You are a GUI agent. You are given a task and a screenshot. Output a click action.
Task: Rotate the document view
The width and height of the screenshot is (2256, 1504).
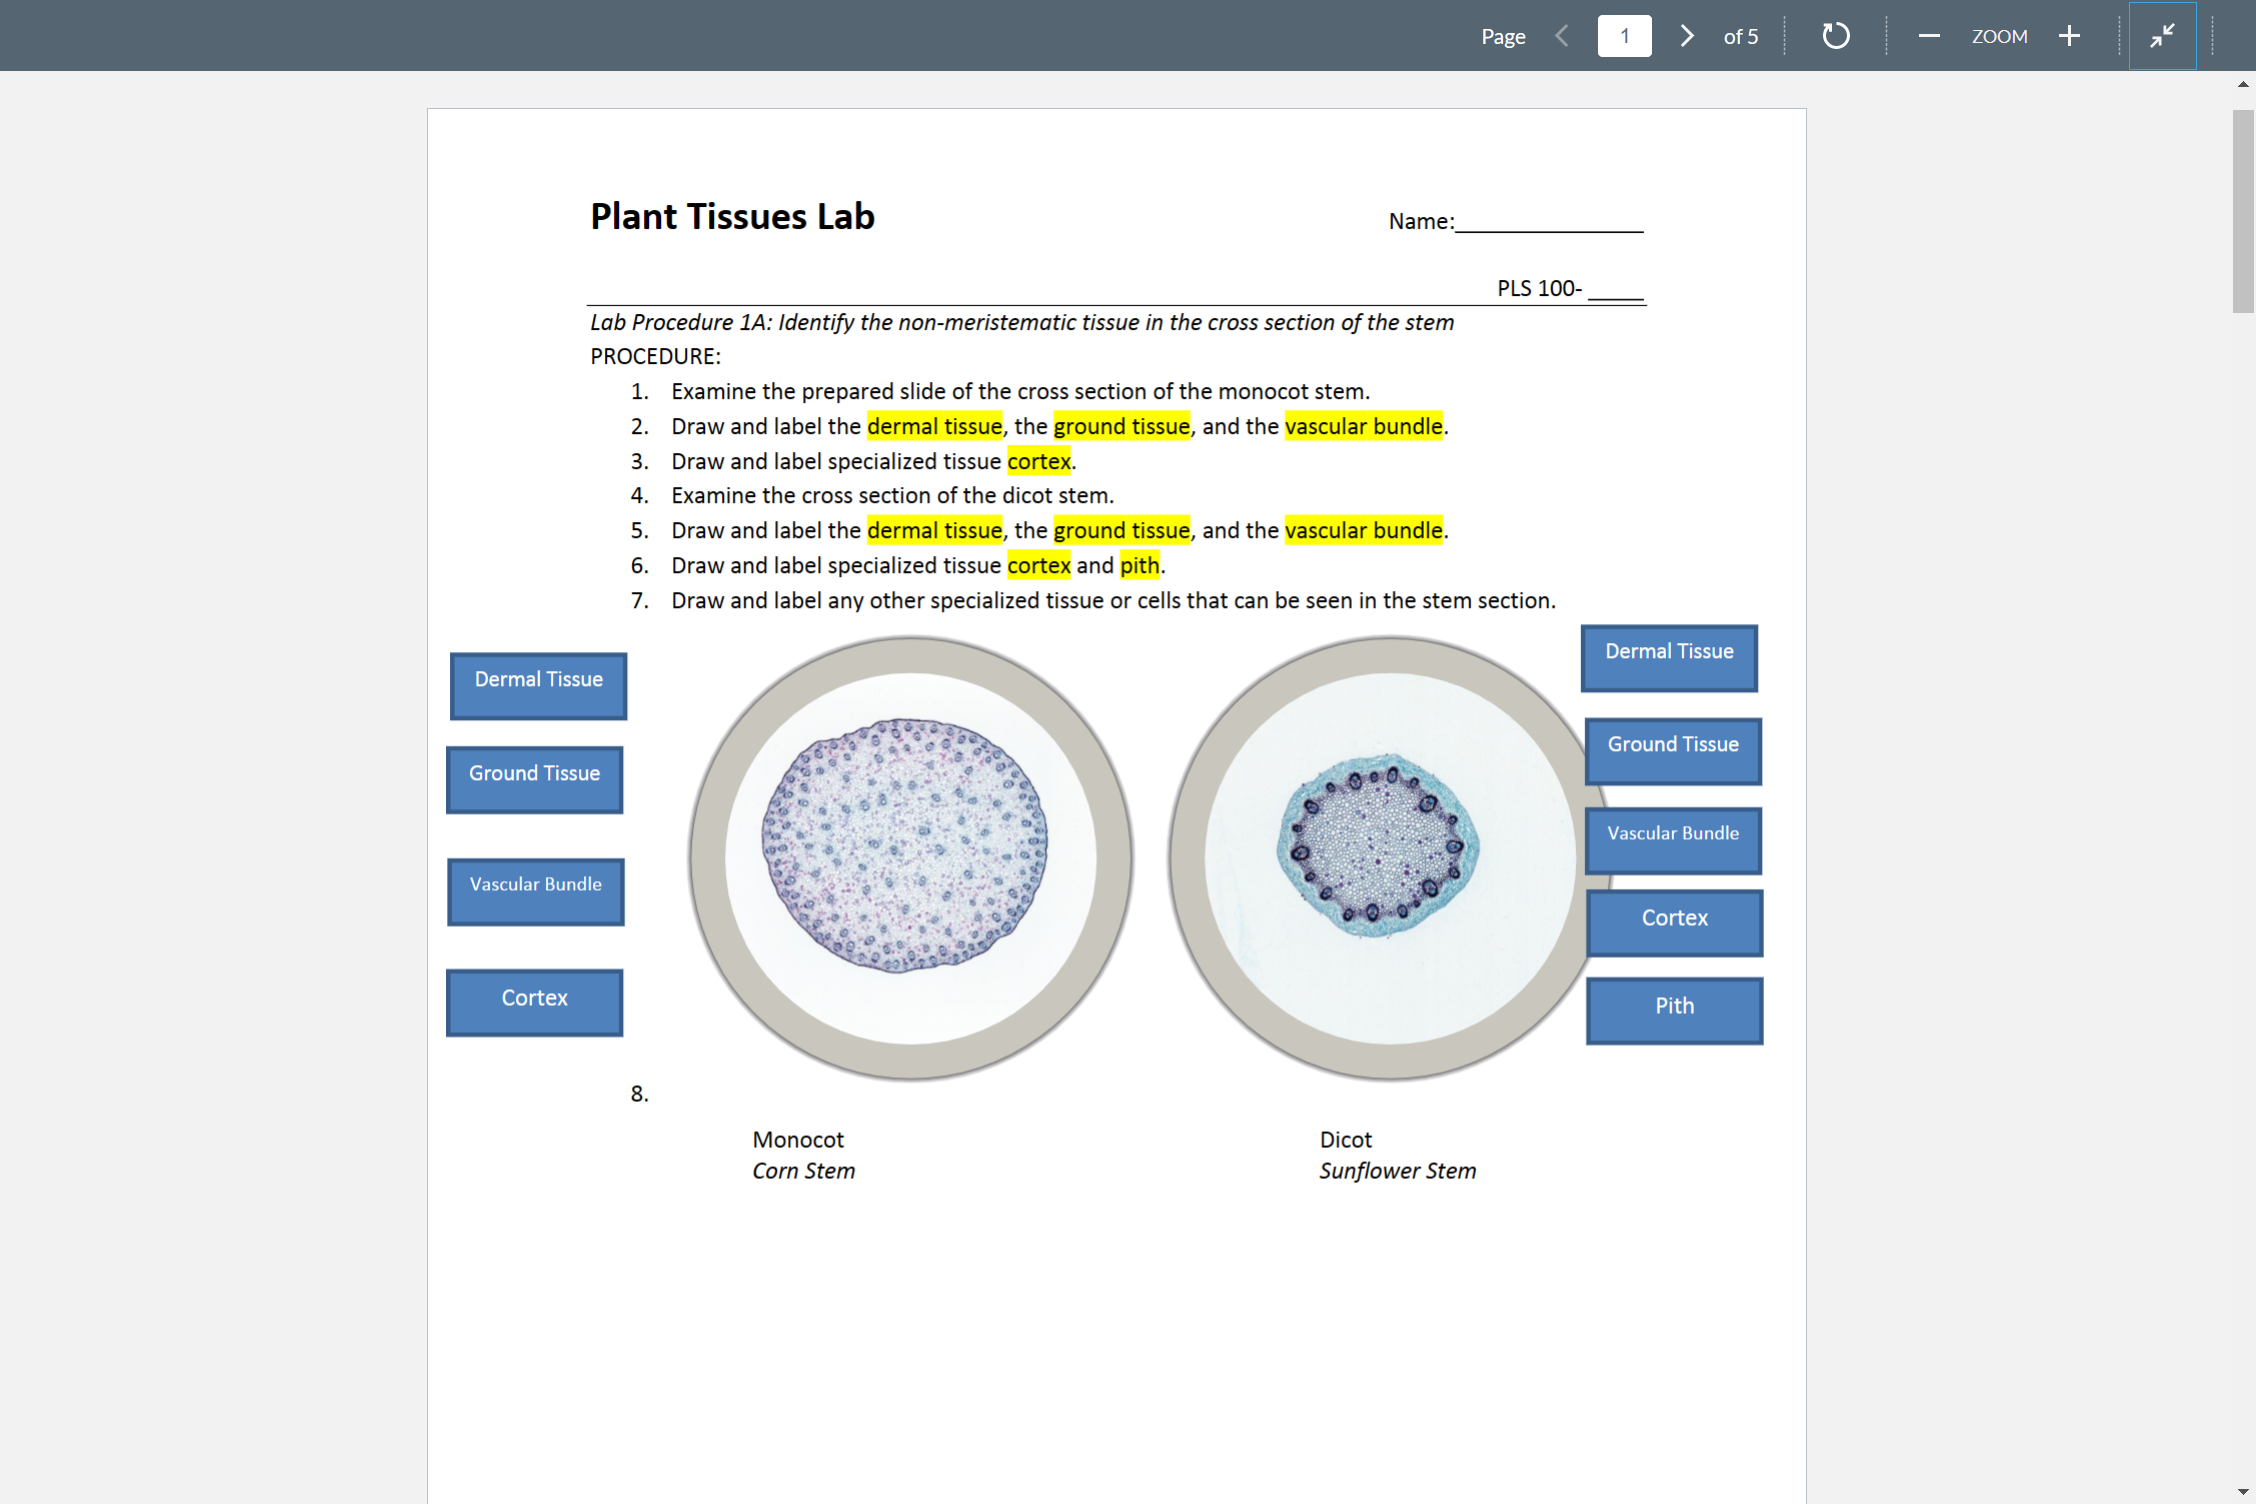pos(1836,35)
